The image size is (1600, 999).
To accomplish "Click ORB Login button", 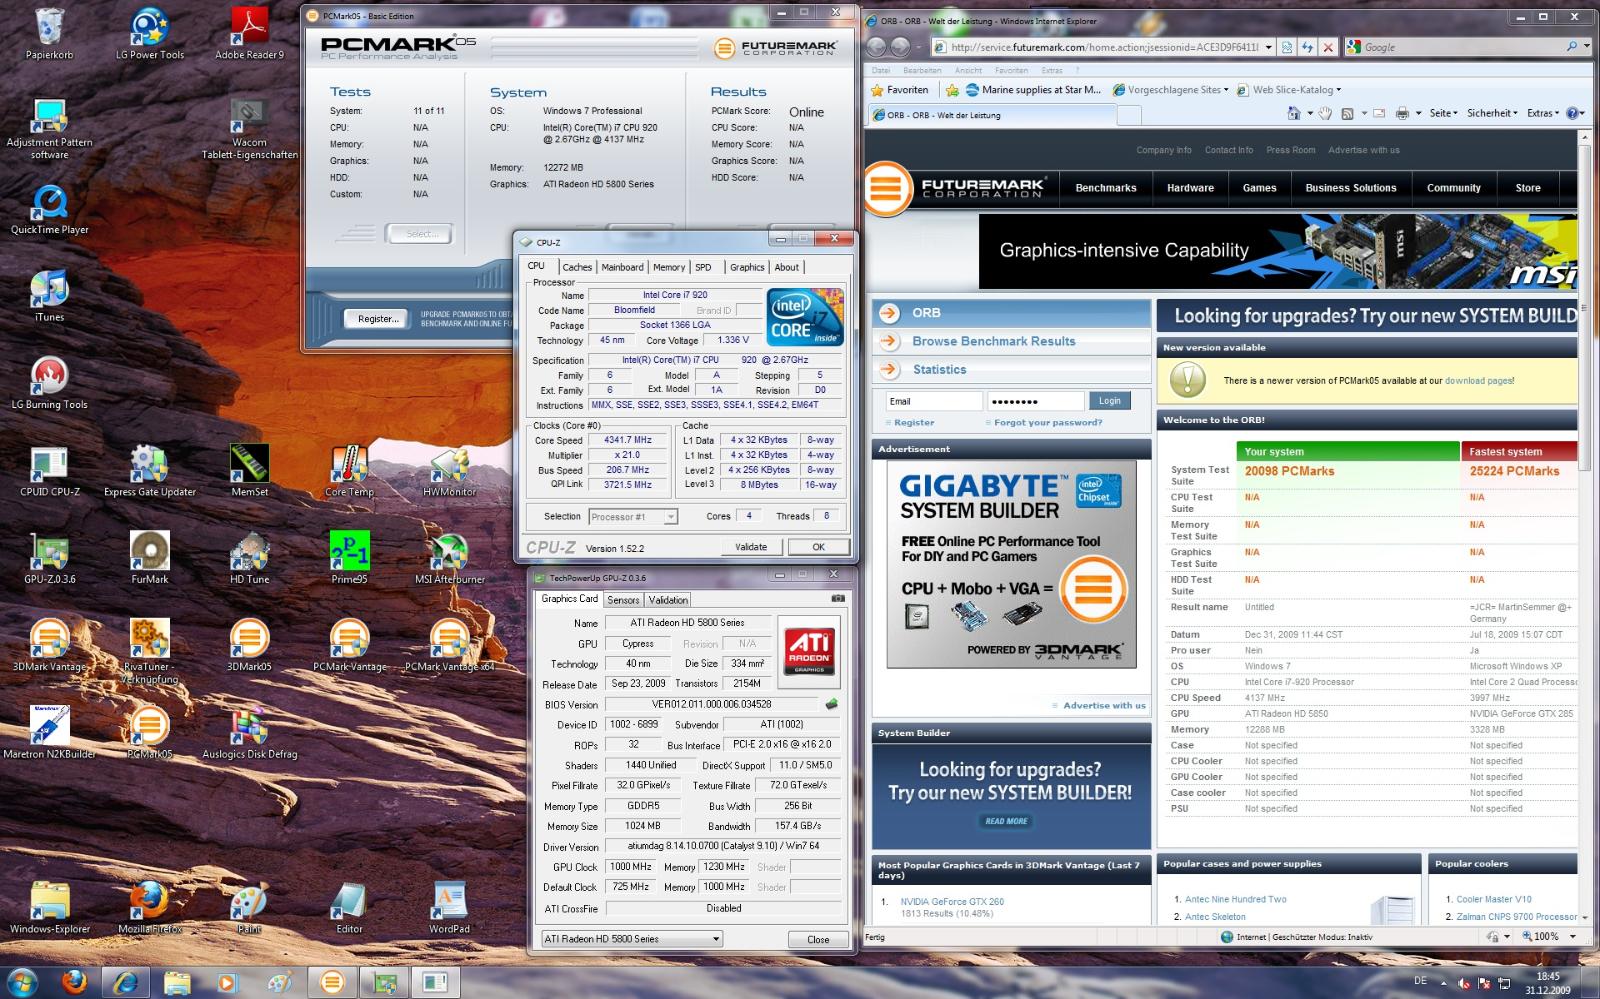I will click(1110, 401).
